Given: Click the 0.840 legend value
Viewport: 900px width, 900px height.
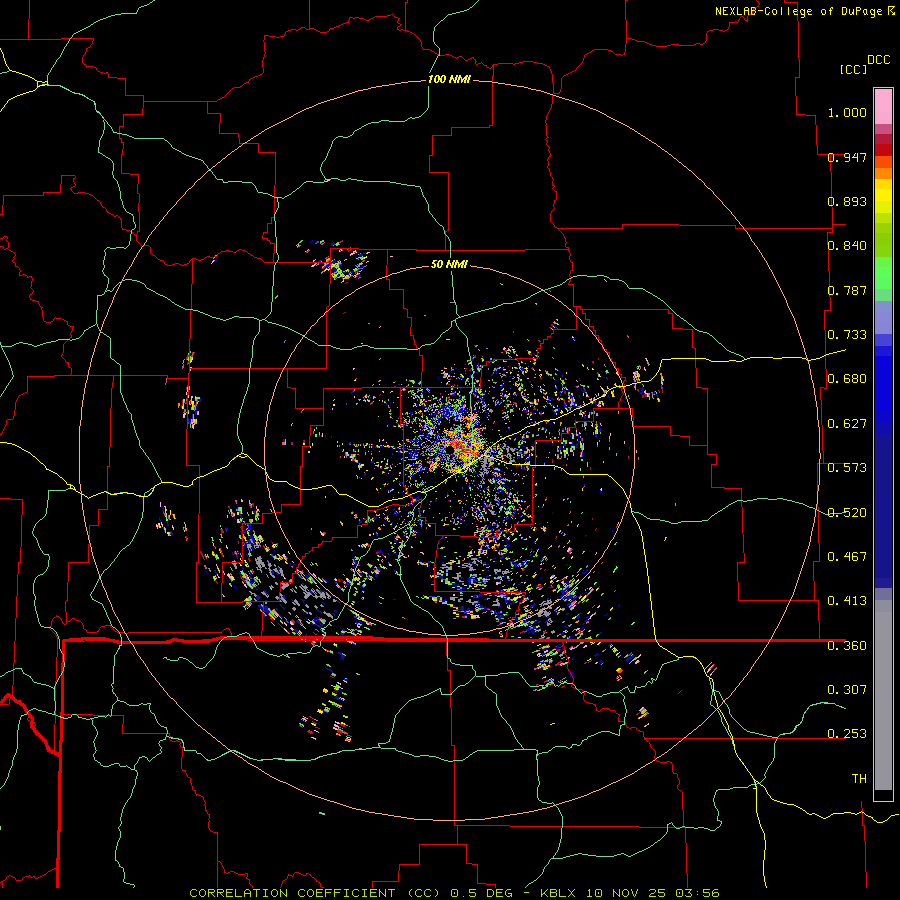Looking at the screenshot, I should [x=847, y=246].
